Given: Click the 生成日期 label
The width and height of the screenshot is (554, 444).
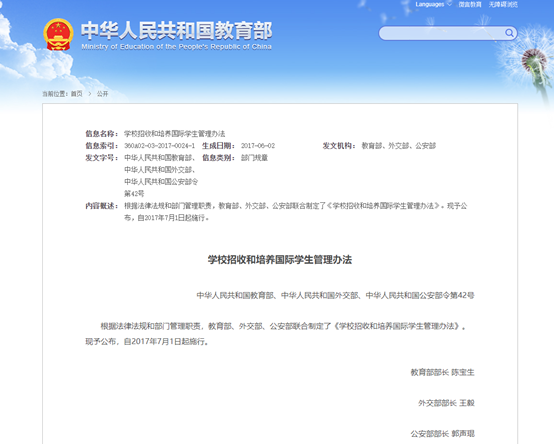Looking at the screenshot, I should coord(218,146).
